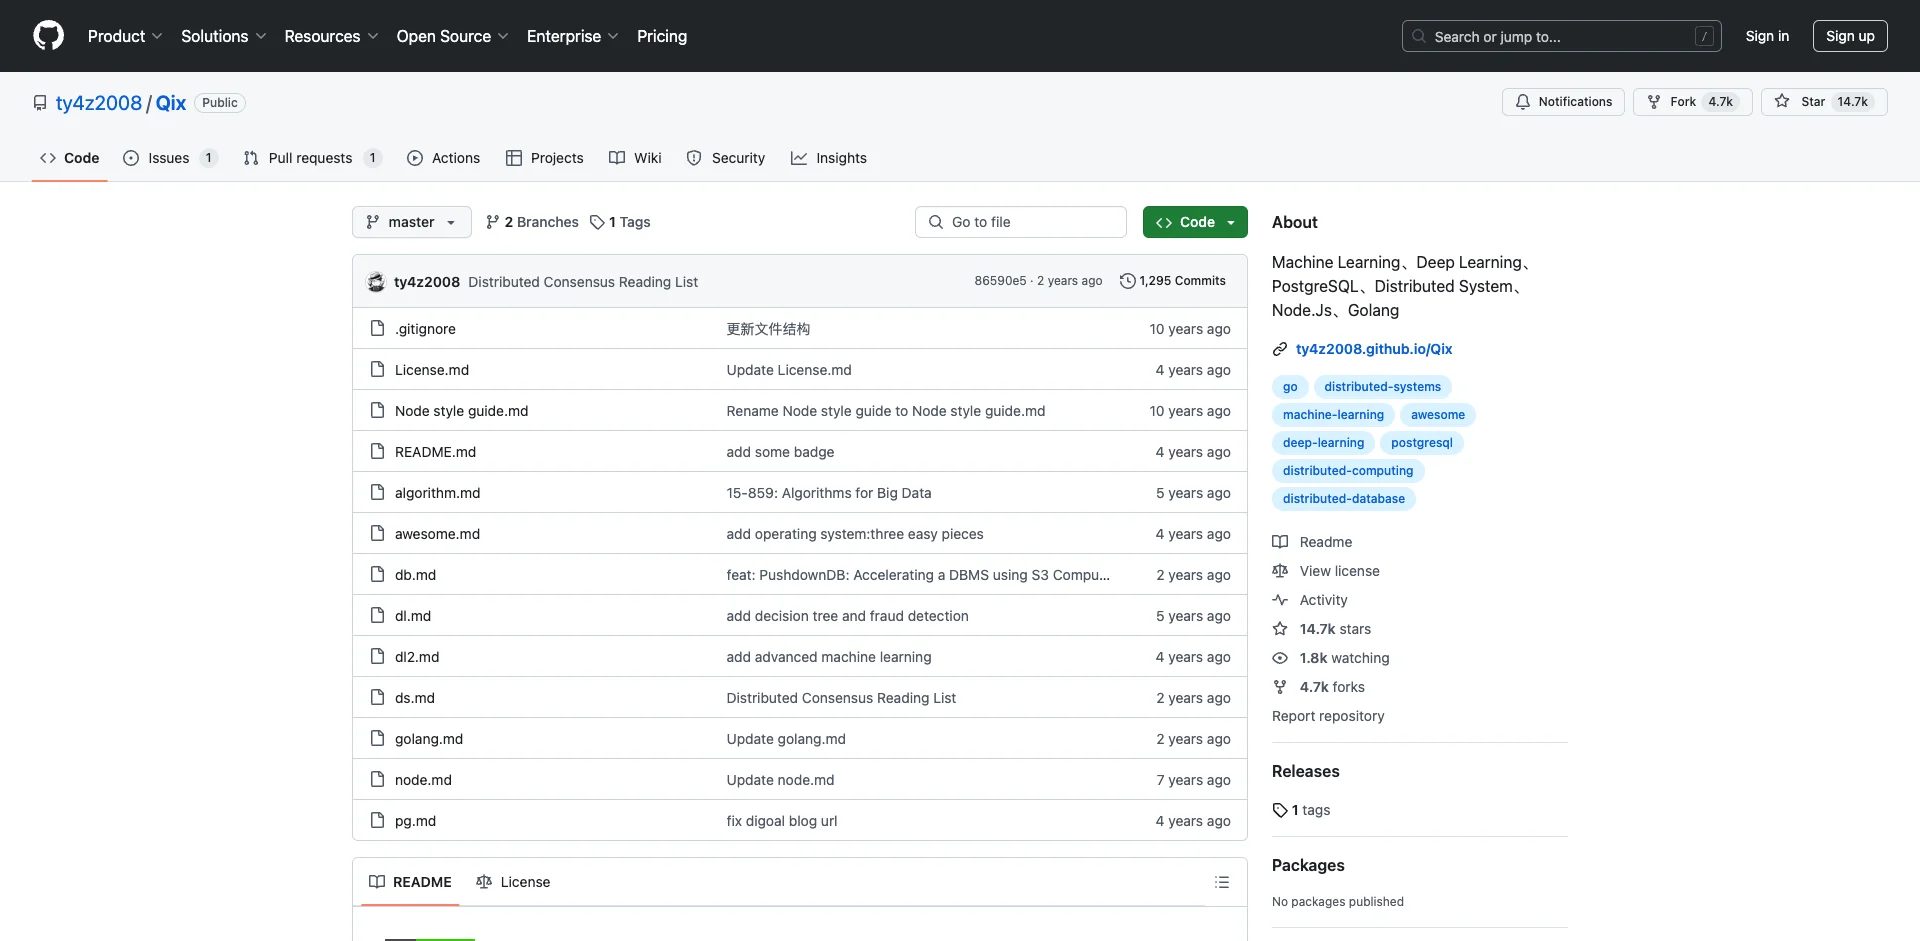Screen dimensions: 1920x941
Task: Open the awesome.md file
Action: [x=437, y=534]
